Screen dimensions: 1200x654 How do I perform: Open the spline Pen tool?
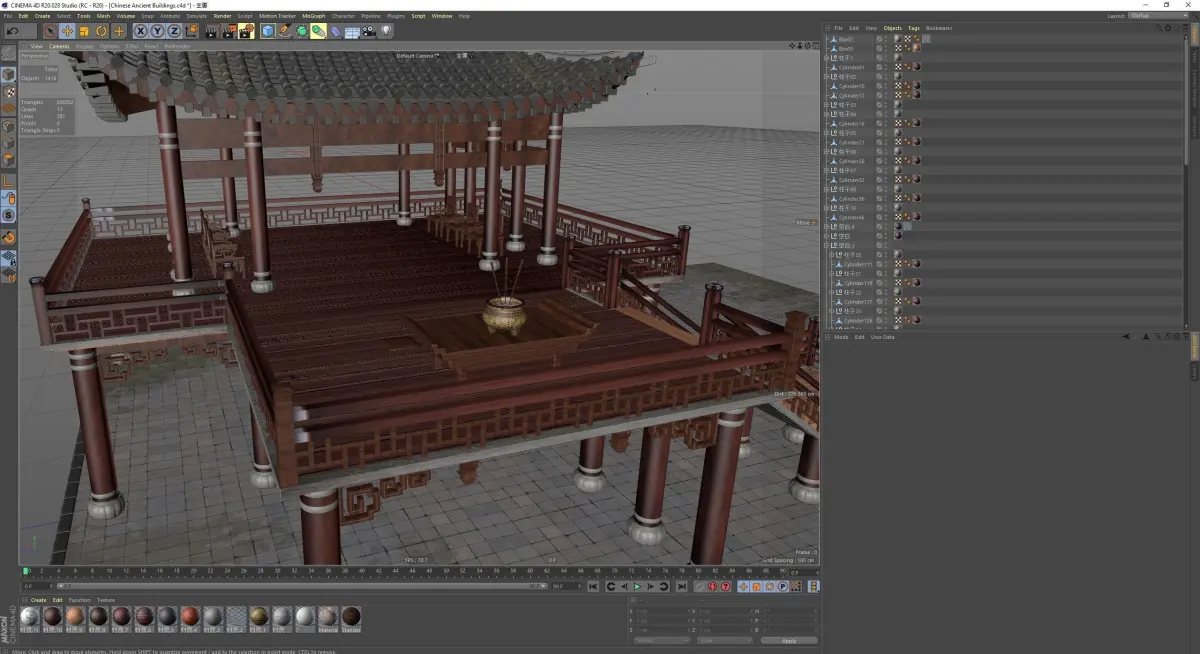285,31
